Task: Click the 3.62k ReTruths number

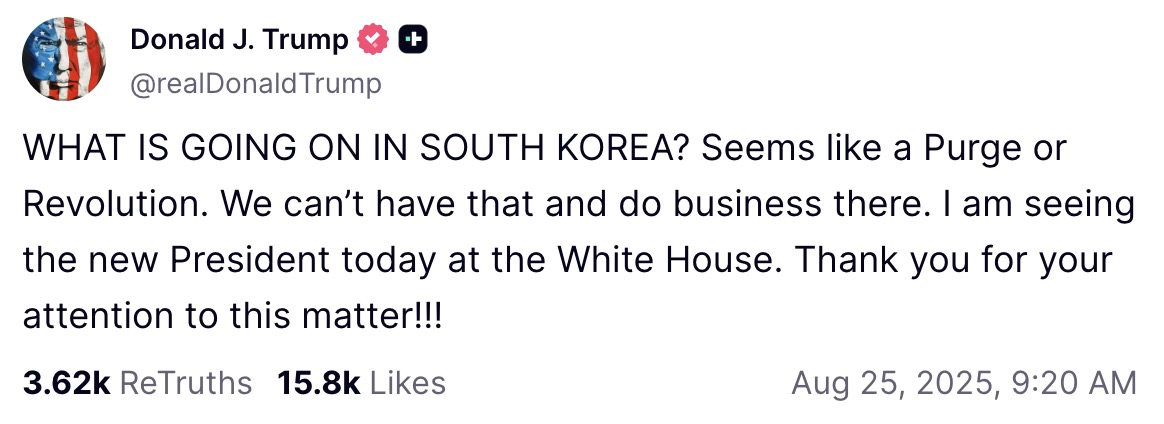Action: click(65, 382)
